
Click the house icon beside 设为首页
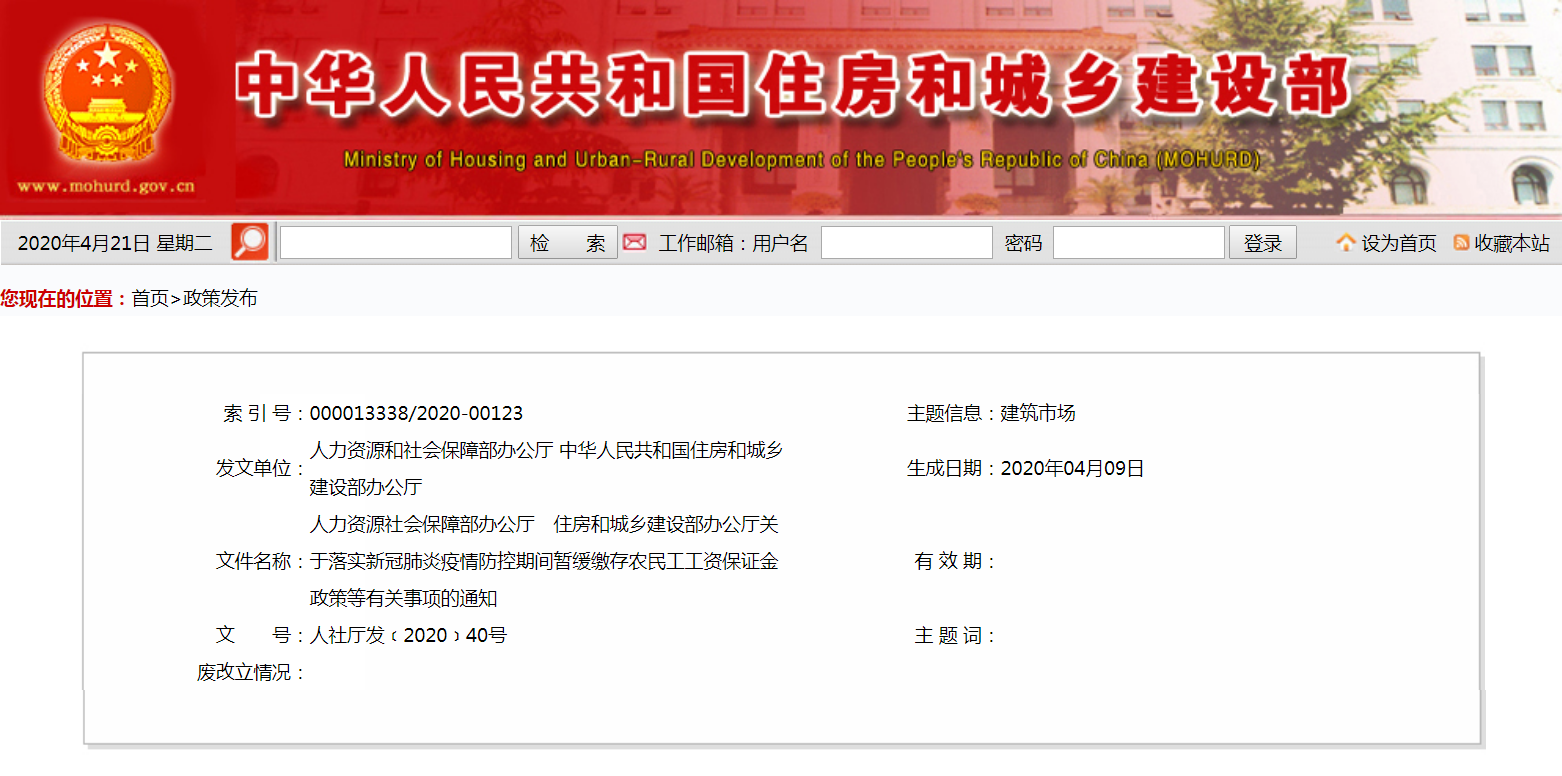[x=1346, y=243]
